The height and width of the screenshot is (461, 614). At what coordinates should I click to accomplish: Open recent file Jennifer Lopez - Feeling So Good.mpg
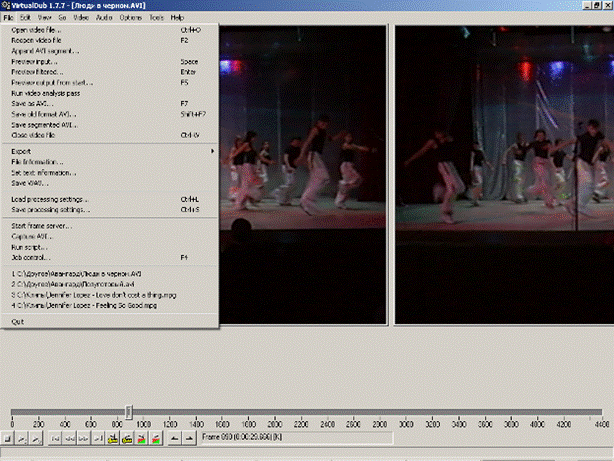click(85, 305)
